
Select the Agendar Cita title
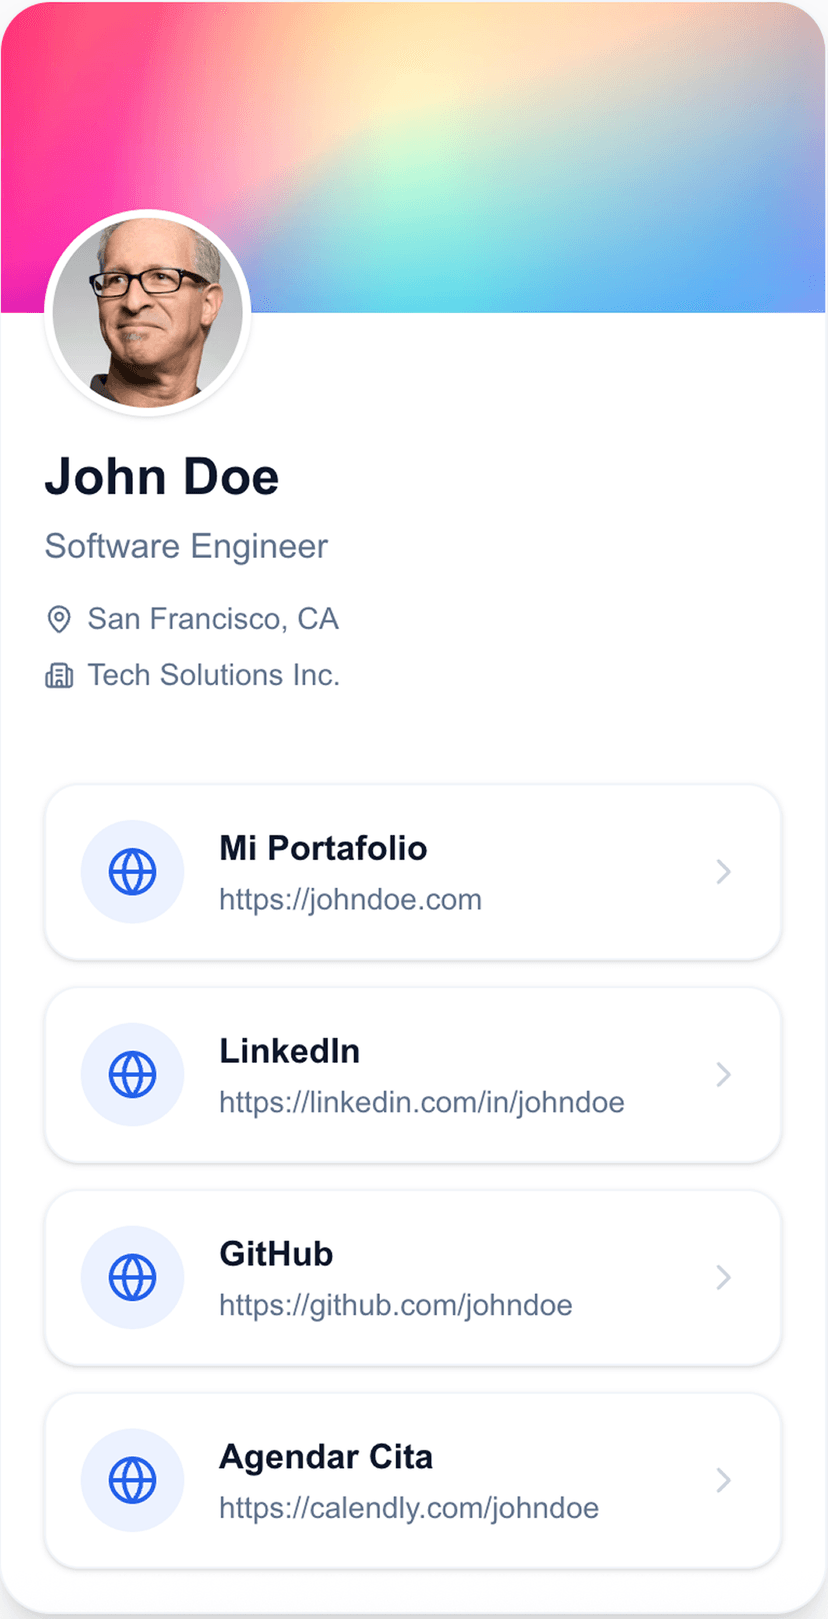click(326, 1457)
